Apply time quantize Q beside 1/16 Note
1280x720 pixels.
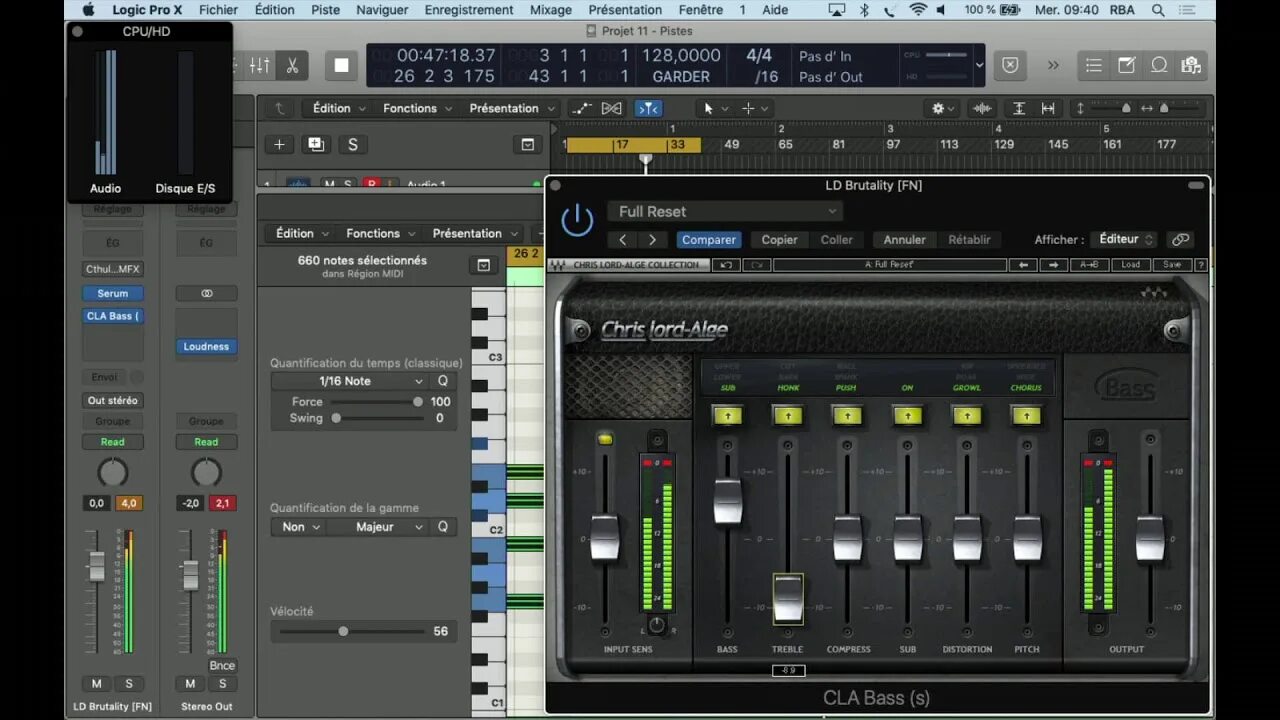tap(443, 381)
